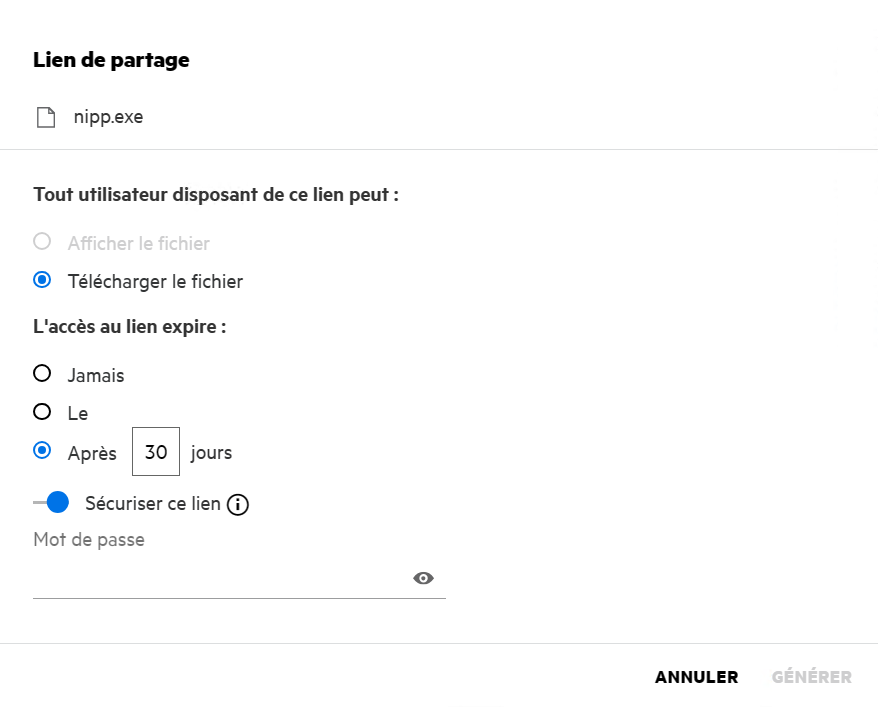The width and height of the screenshot is (878, 707).
Task: Show the password using the eye icon
Action: point(423,578)
